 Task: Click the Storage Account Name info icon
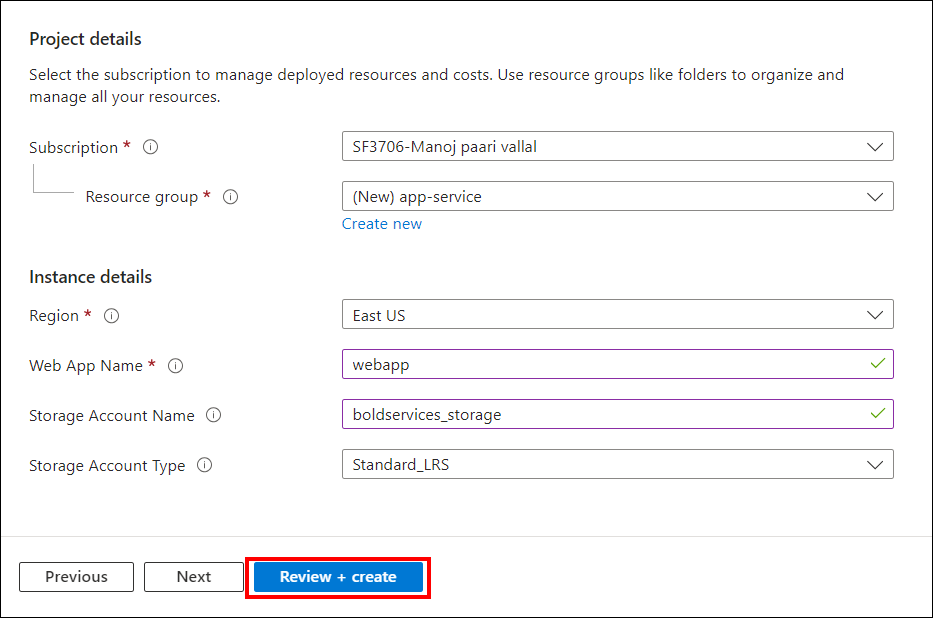coord(213,416)
